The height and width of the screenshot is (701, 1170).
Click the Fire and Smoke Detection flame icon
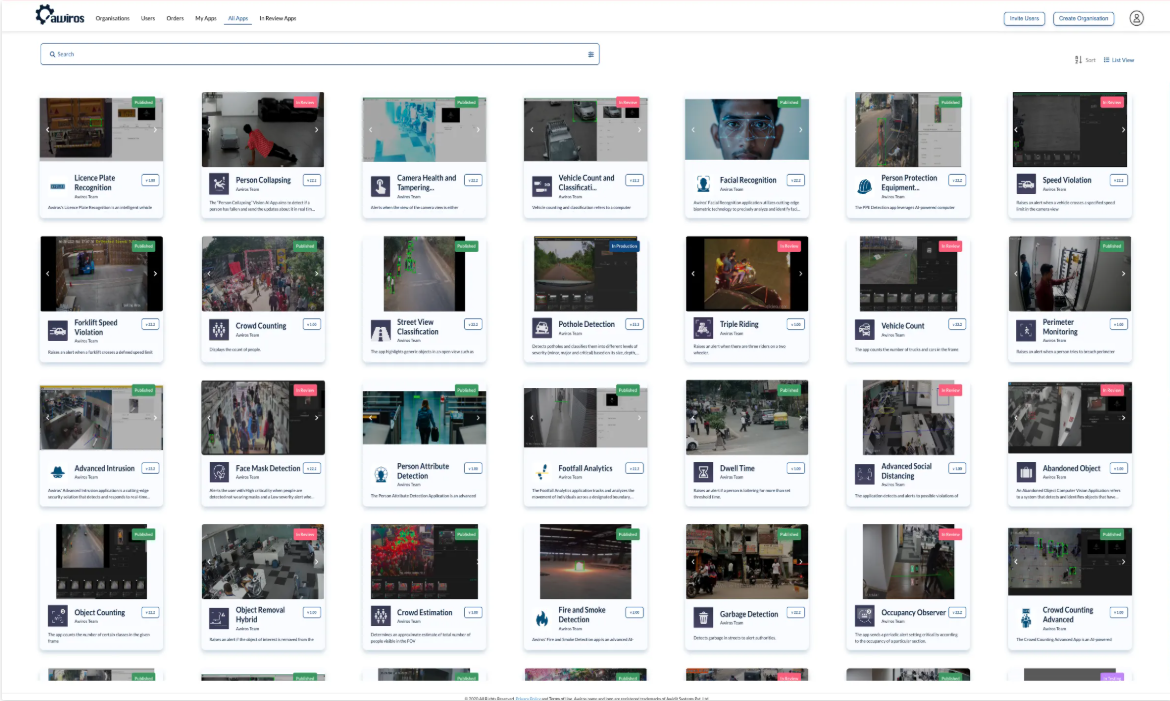coord(542,618)
